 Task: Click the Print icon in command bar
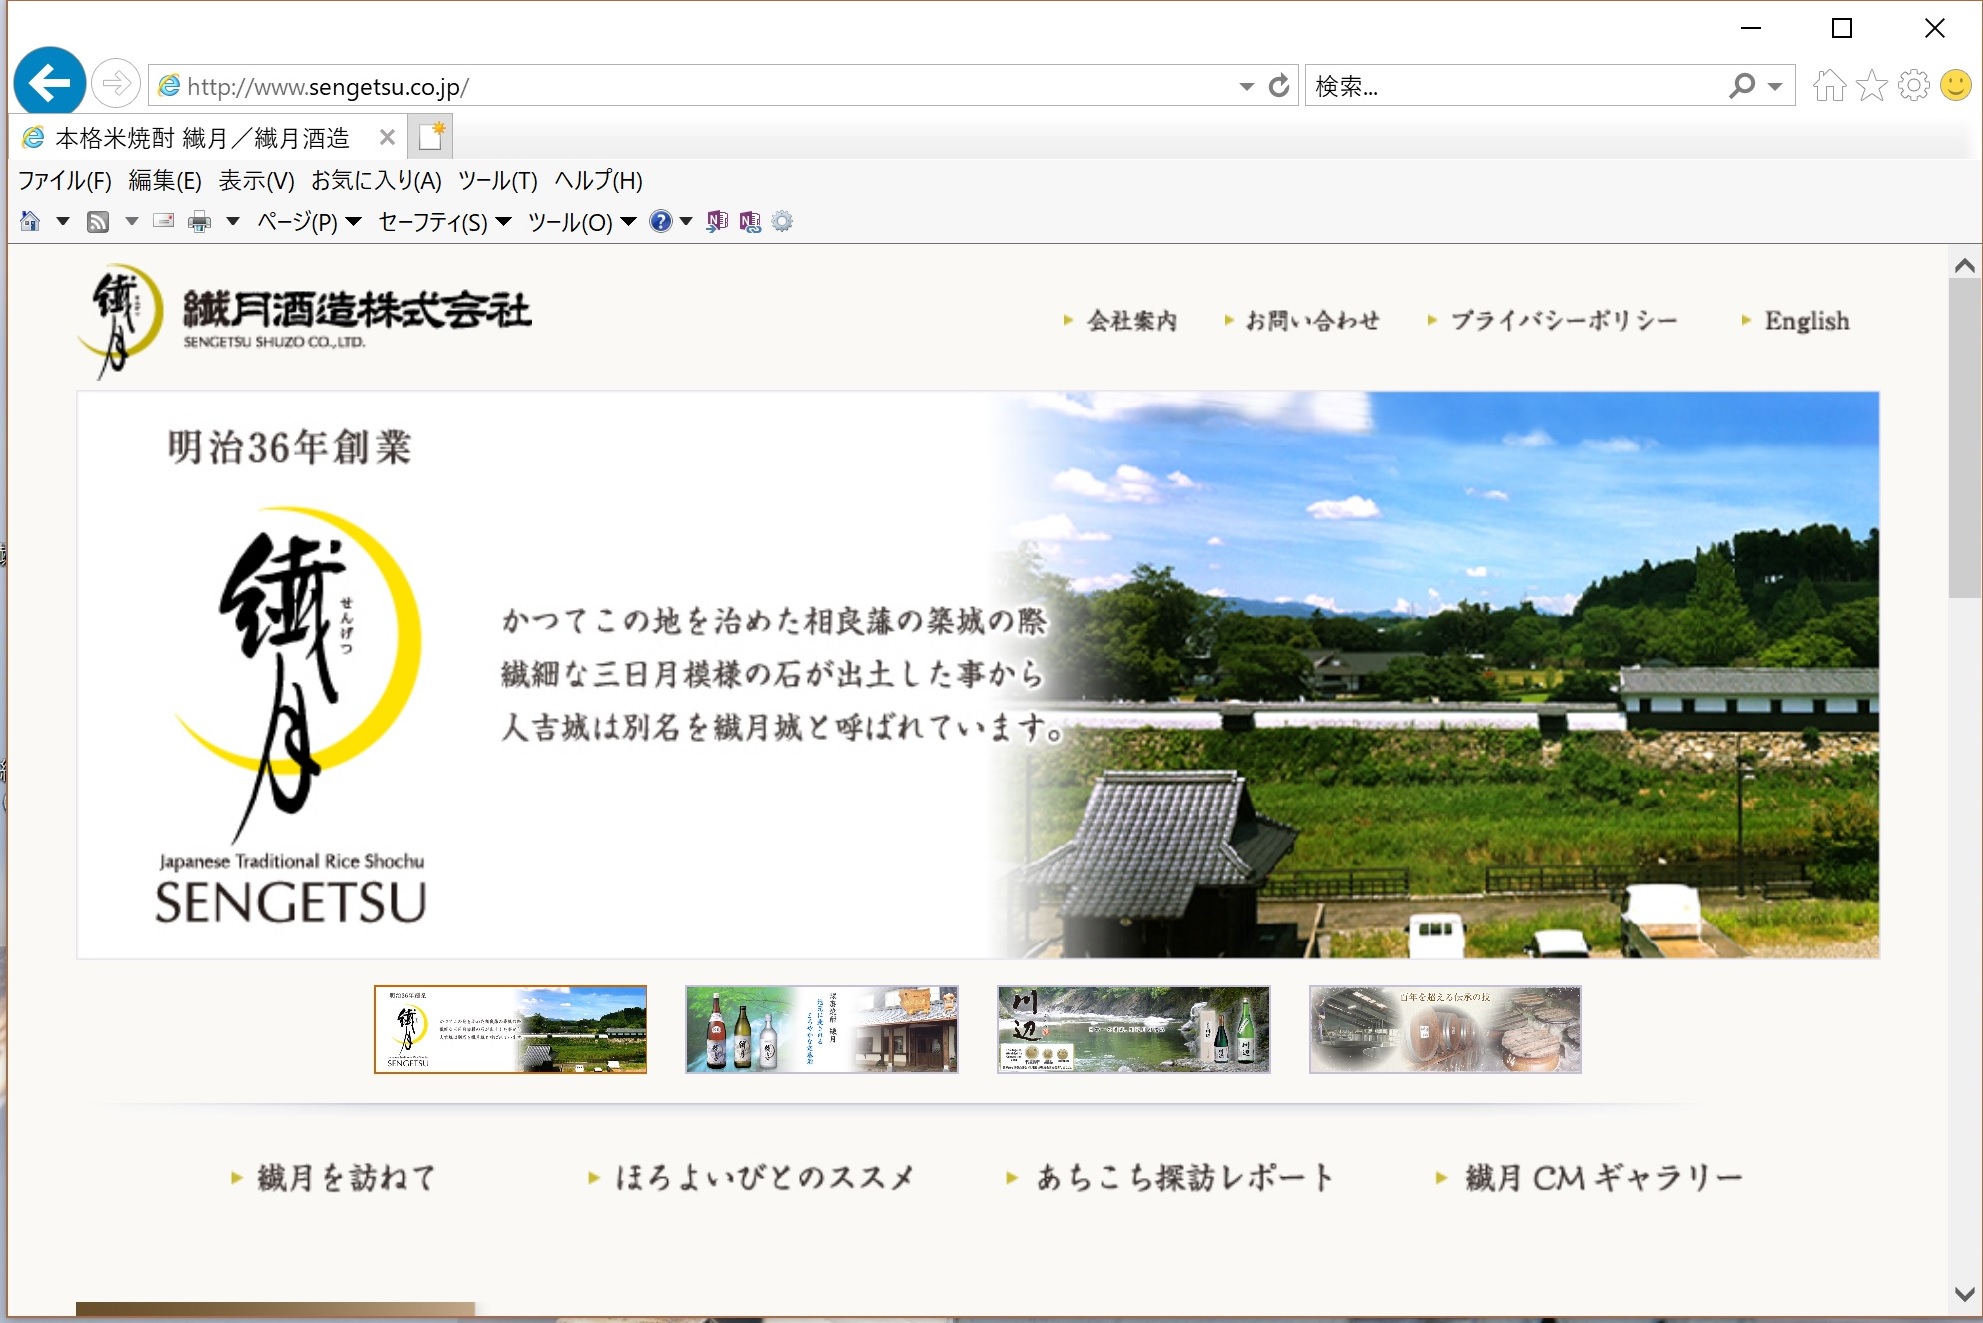point(200,222)
